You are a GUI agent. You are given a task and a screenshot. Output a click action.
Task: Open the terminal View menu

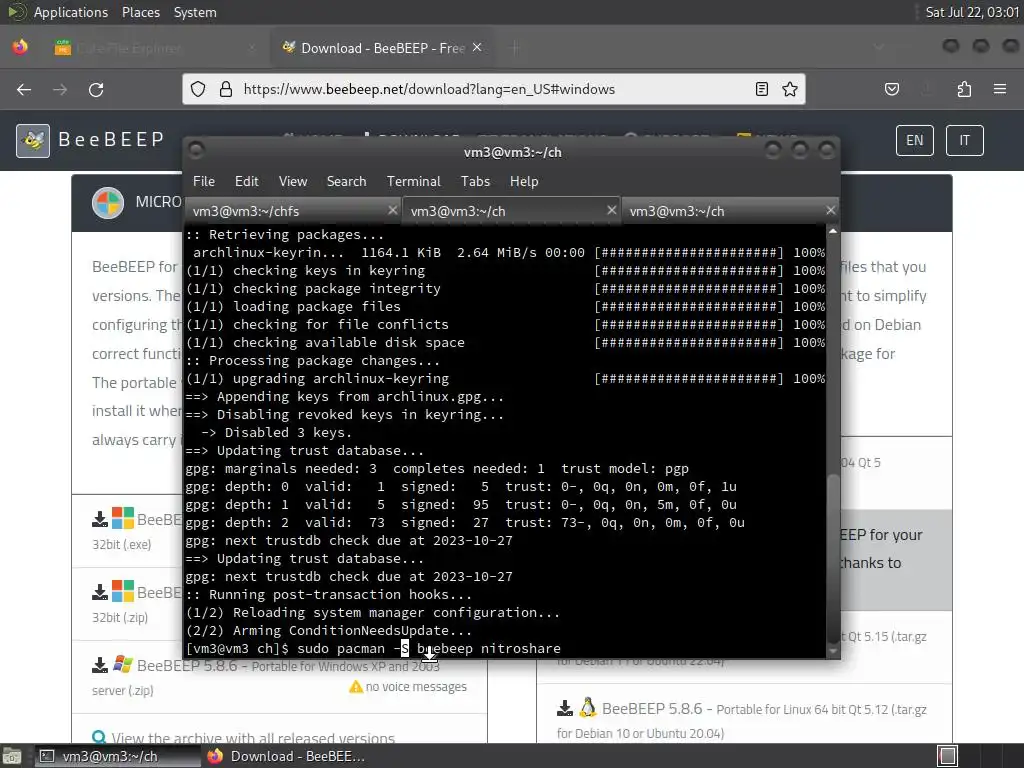coord(293,182)
